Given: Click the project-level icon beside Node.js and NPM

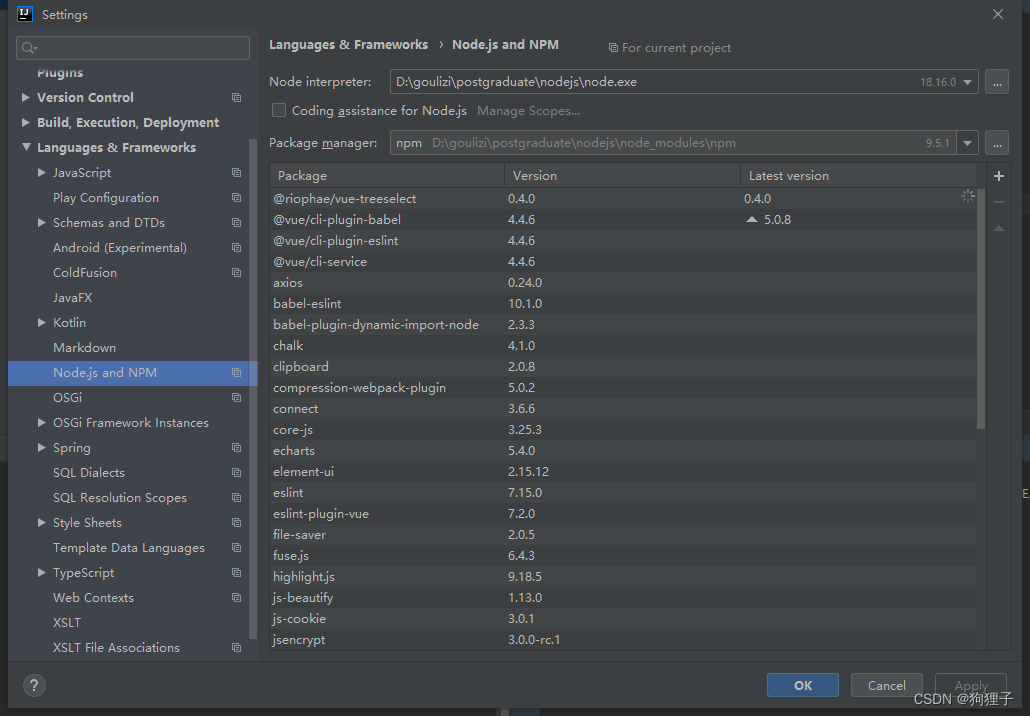Looking at the screenshot, I should point(236,372).
